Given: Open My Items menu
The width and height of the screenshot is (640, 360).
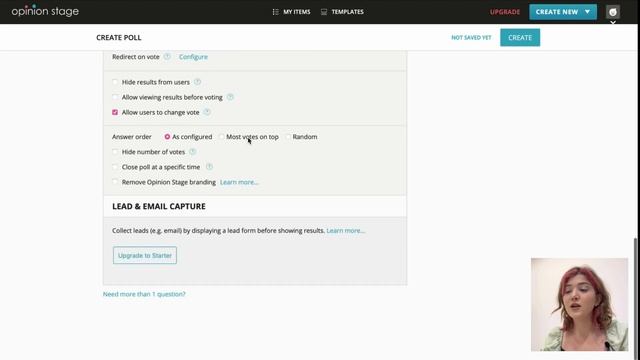Looking at the screenshot, I should tap(296, 12).
